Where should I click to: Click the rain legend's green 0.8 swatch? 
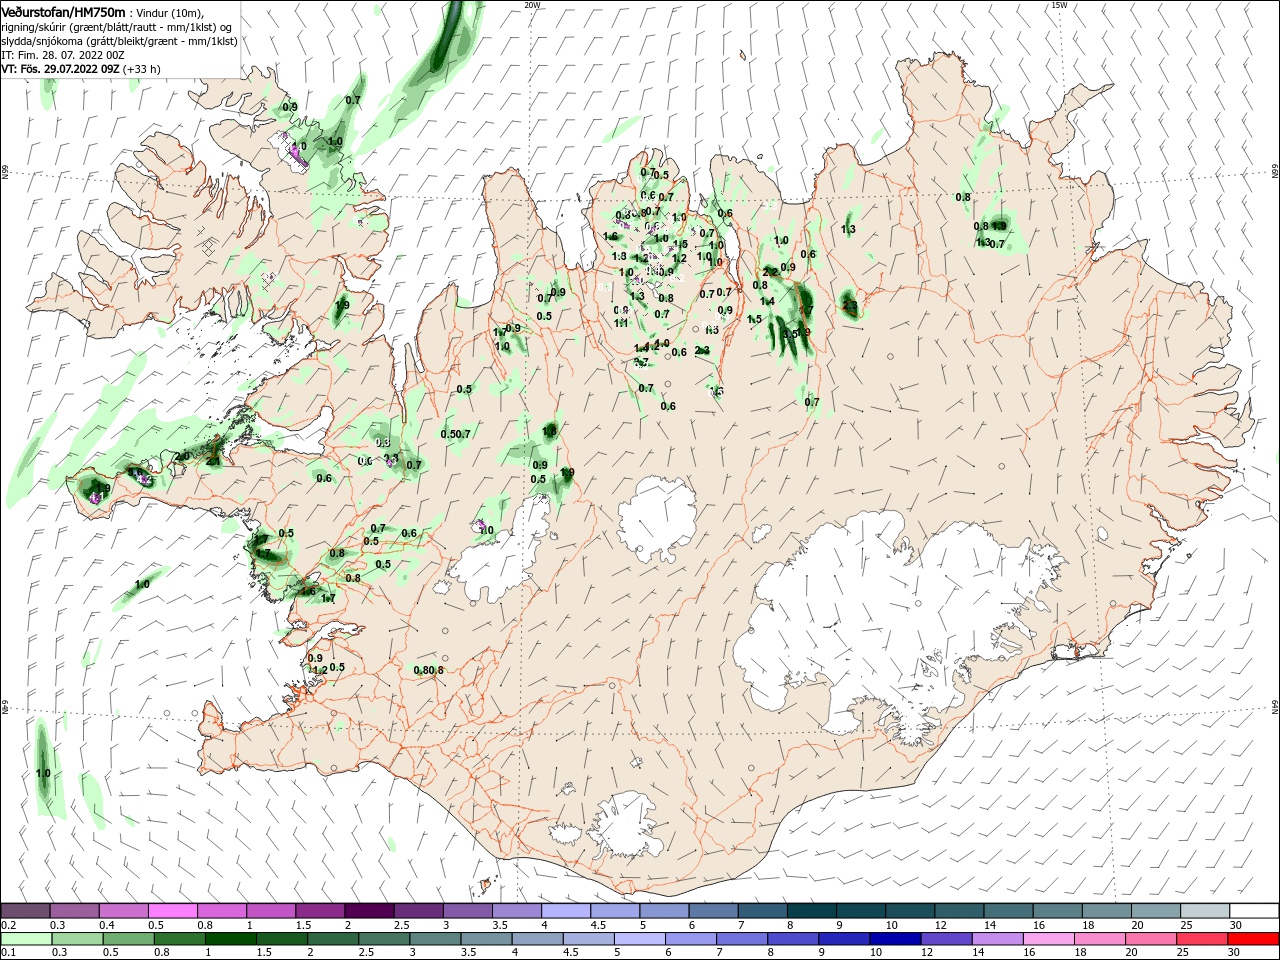(x=179, y=939)
